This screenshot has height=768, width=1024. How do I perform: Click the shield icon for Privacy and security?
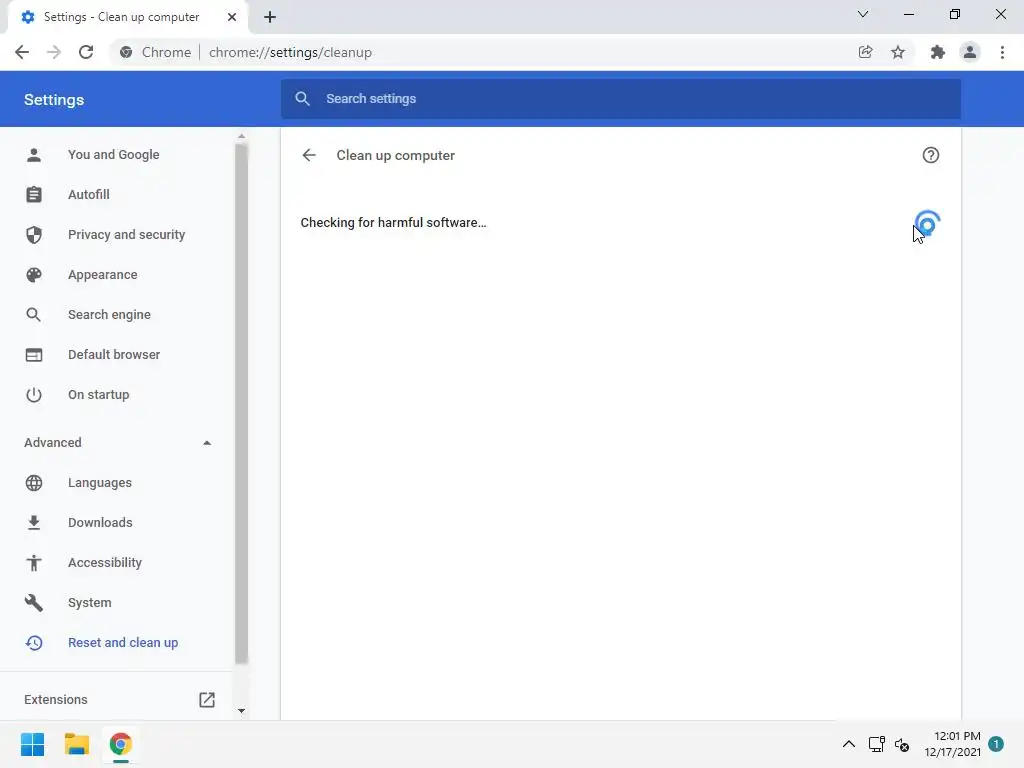(34, 234)
